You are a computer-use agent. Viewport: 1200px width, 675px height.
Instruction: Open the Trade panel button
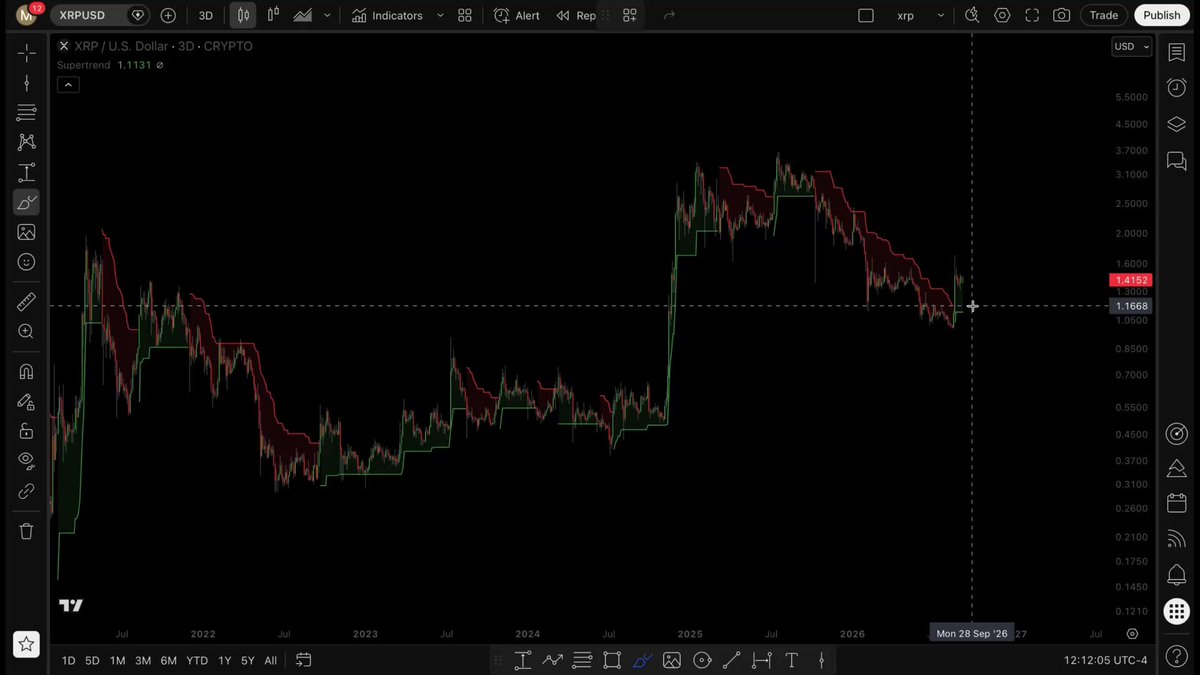(1104, 15)
